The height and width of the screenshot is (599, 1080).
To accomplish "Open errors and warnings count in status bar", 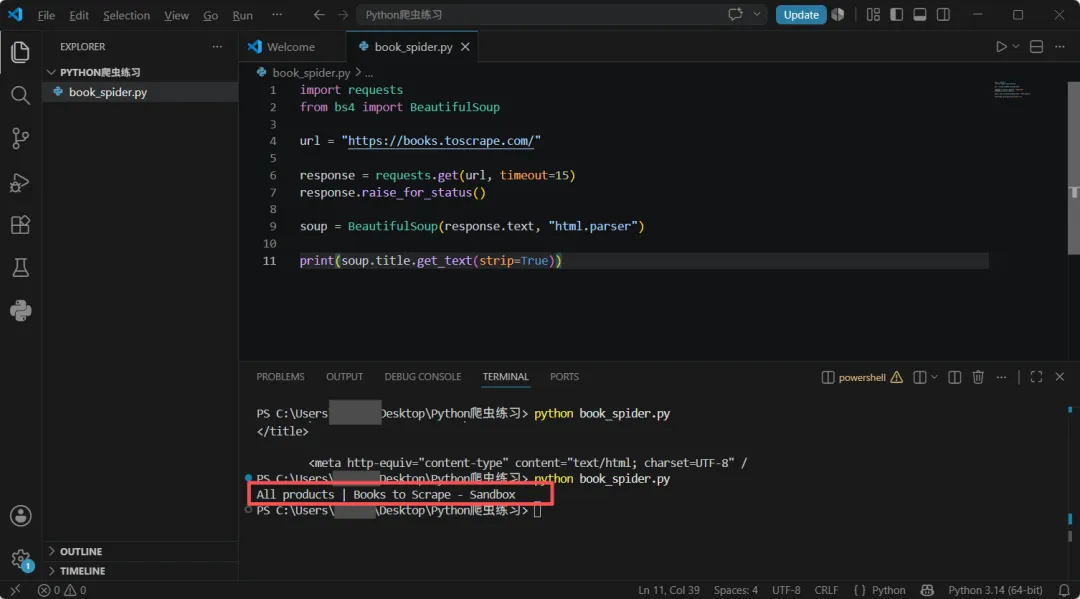I will [x=62, y=590].
